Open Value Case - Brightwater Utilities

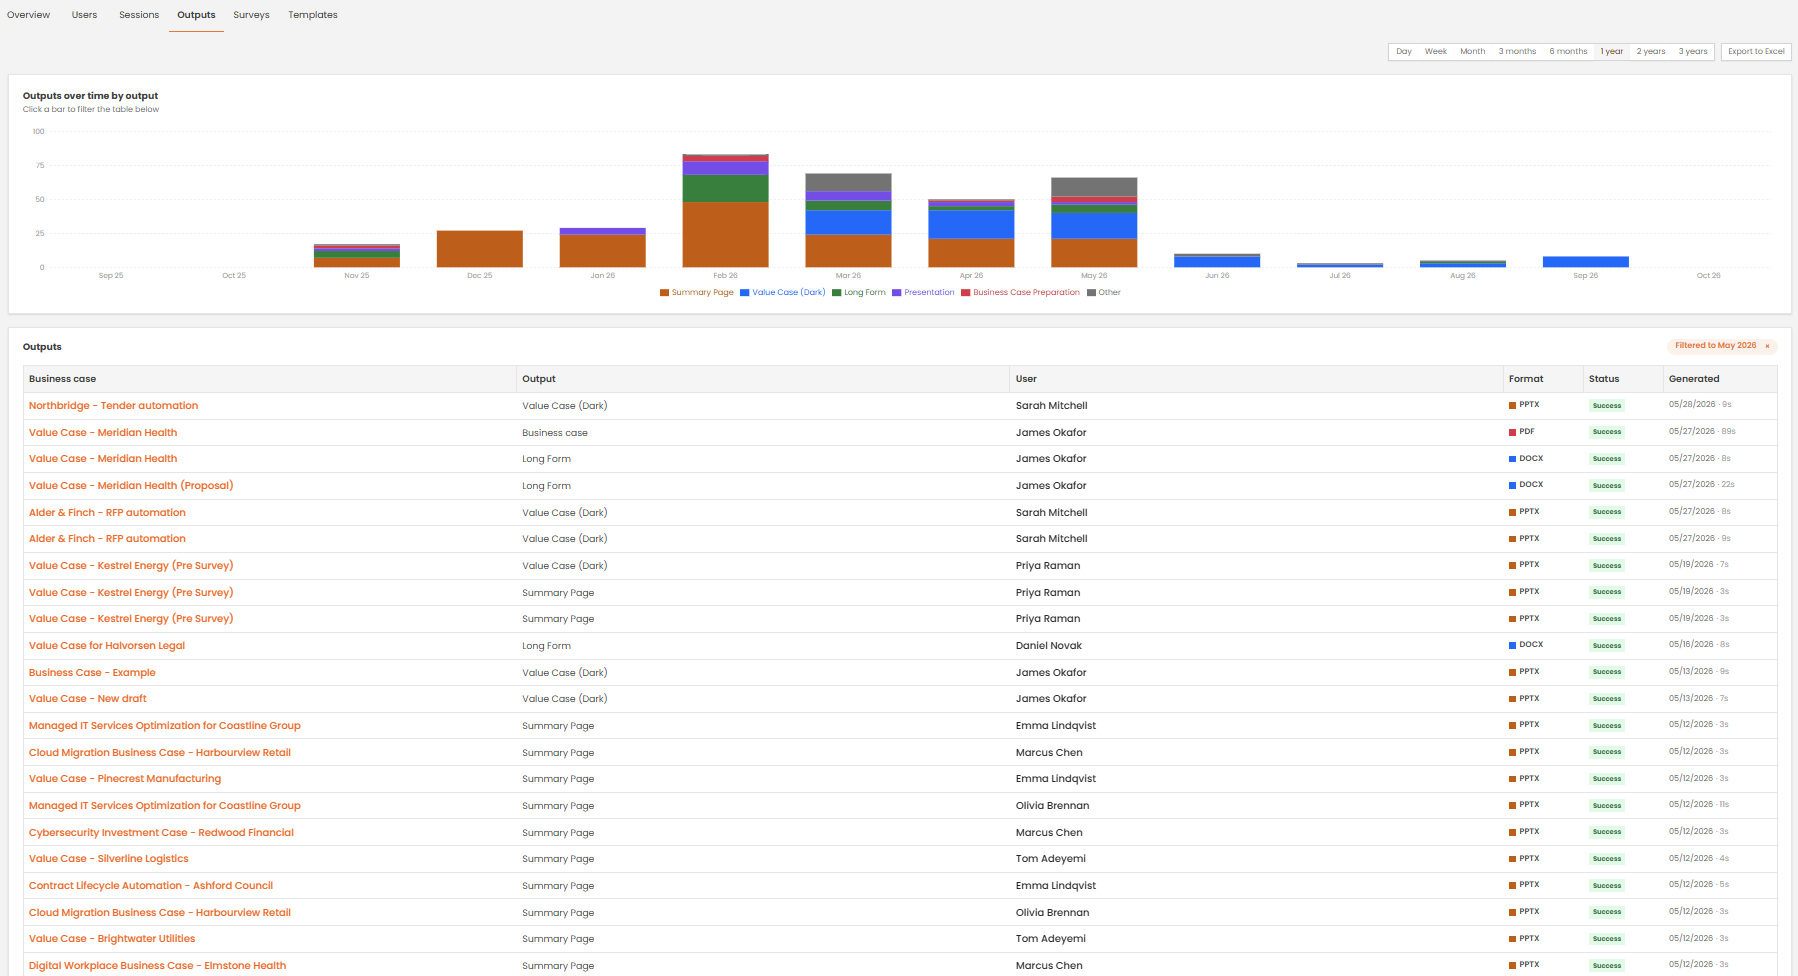112,939
